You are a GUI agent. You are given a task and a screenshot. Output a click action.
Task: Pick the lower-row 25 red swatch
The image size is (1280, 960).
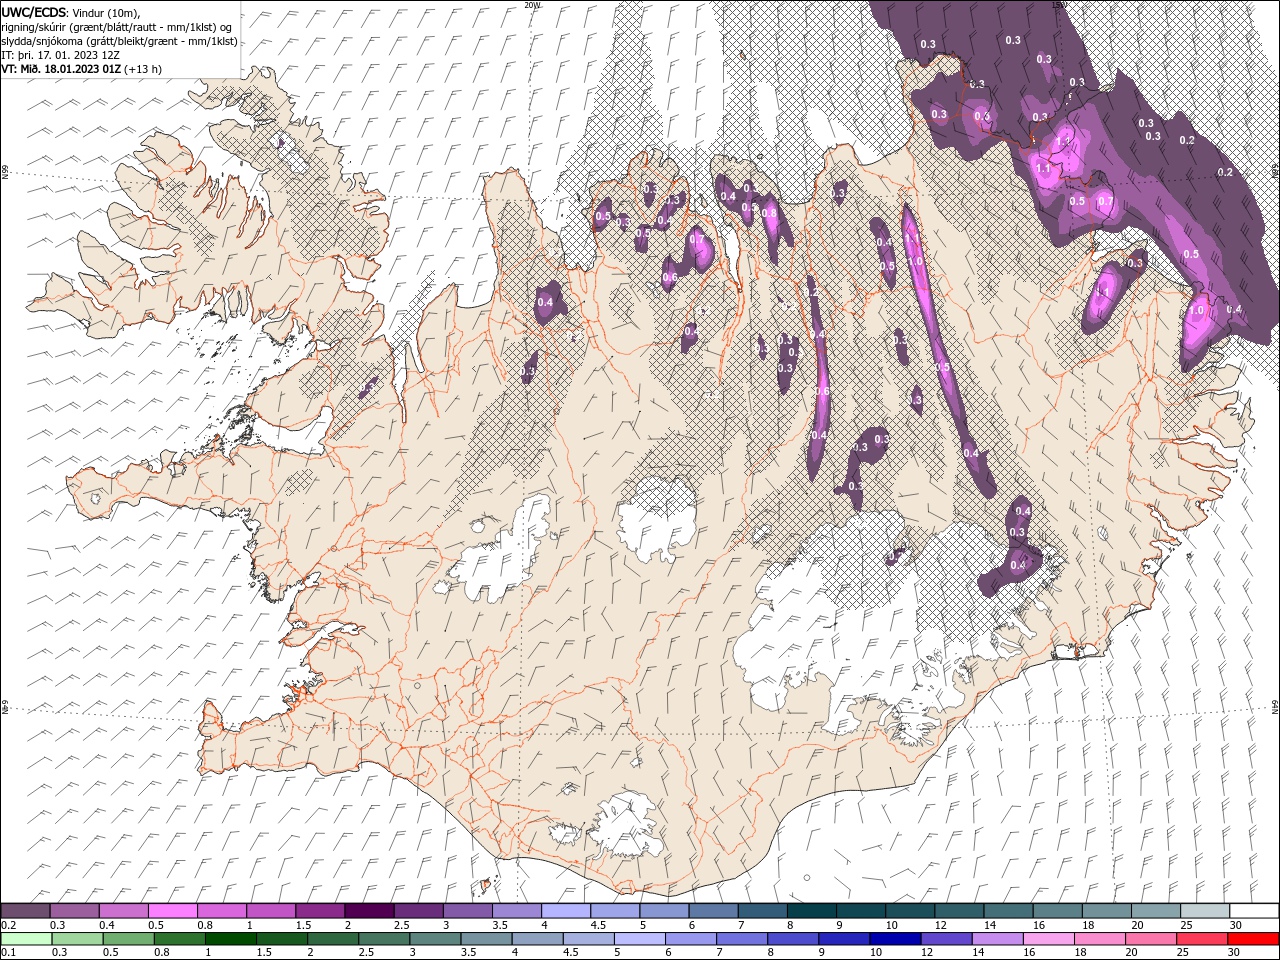pos(1202,939)
